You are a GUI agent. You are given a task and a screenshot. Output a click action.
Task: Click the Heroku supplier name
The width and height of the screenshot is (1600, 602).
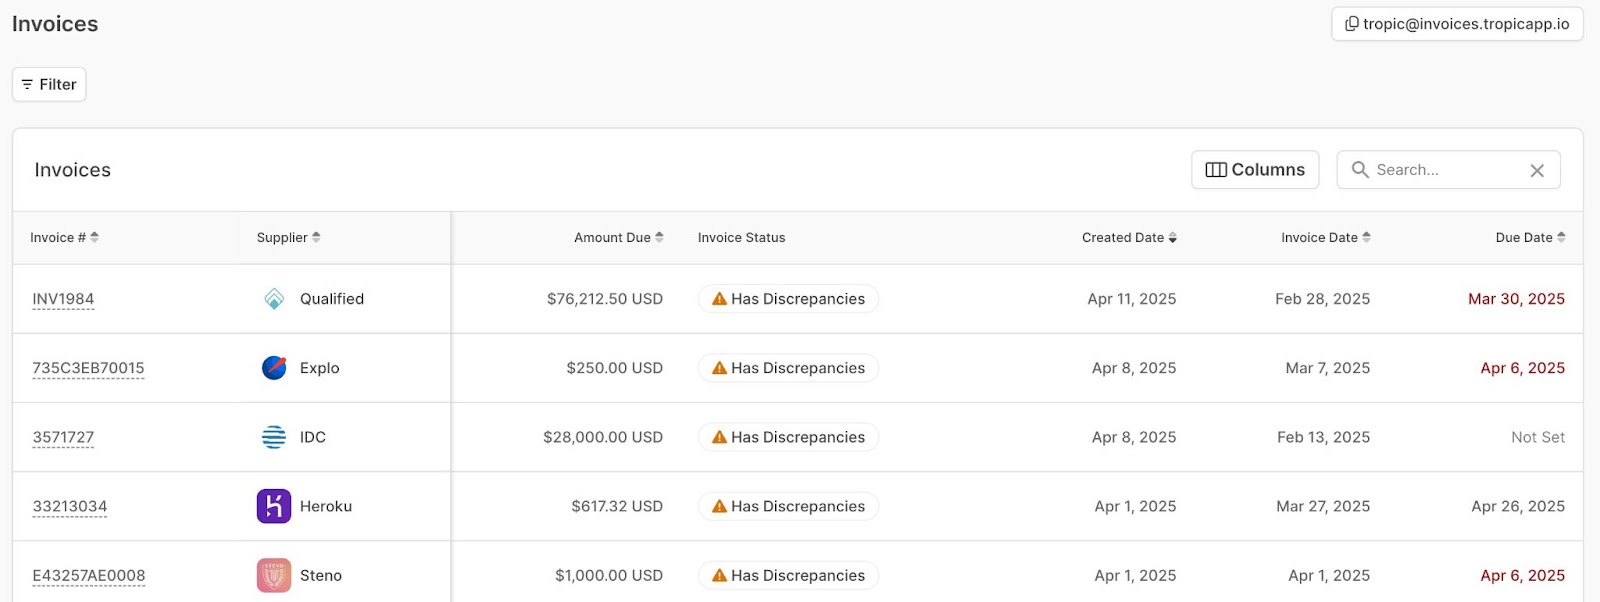pyautogui.click(x=326, y=506)
